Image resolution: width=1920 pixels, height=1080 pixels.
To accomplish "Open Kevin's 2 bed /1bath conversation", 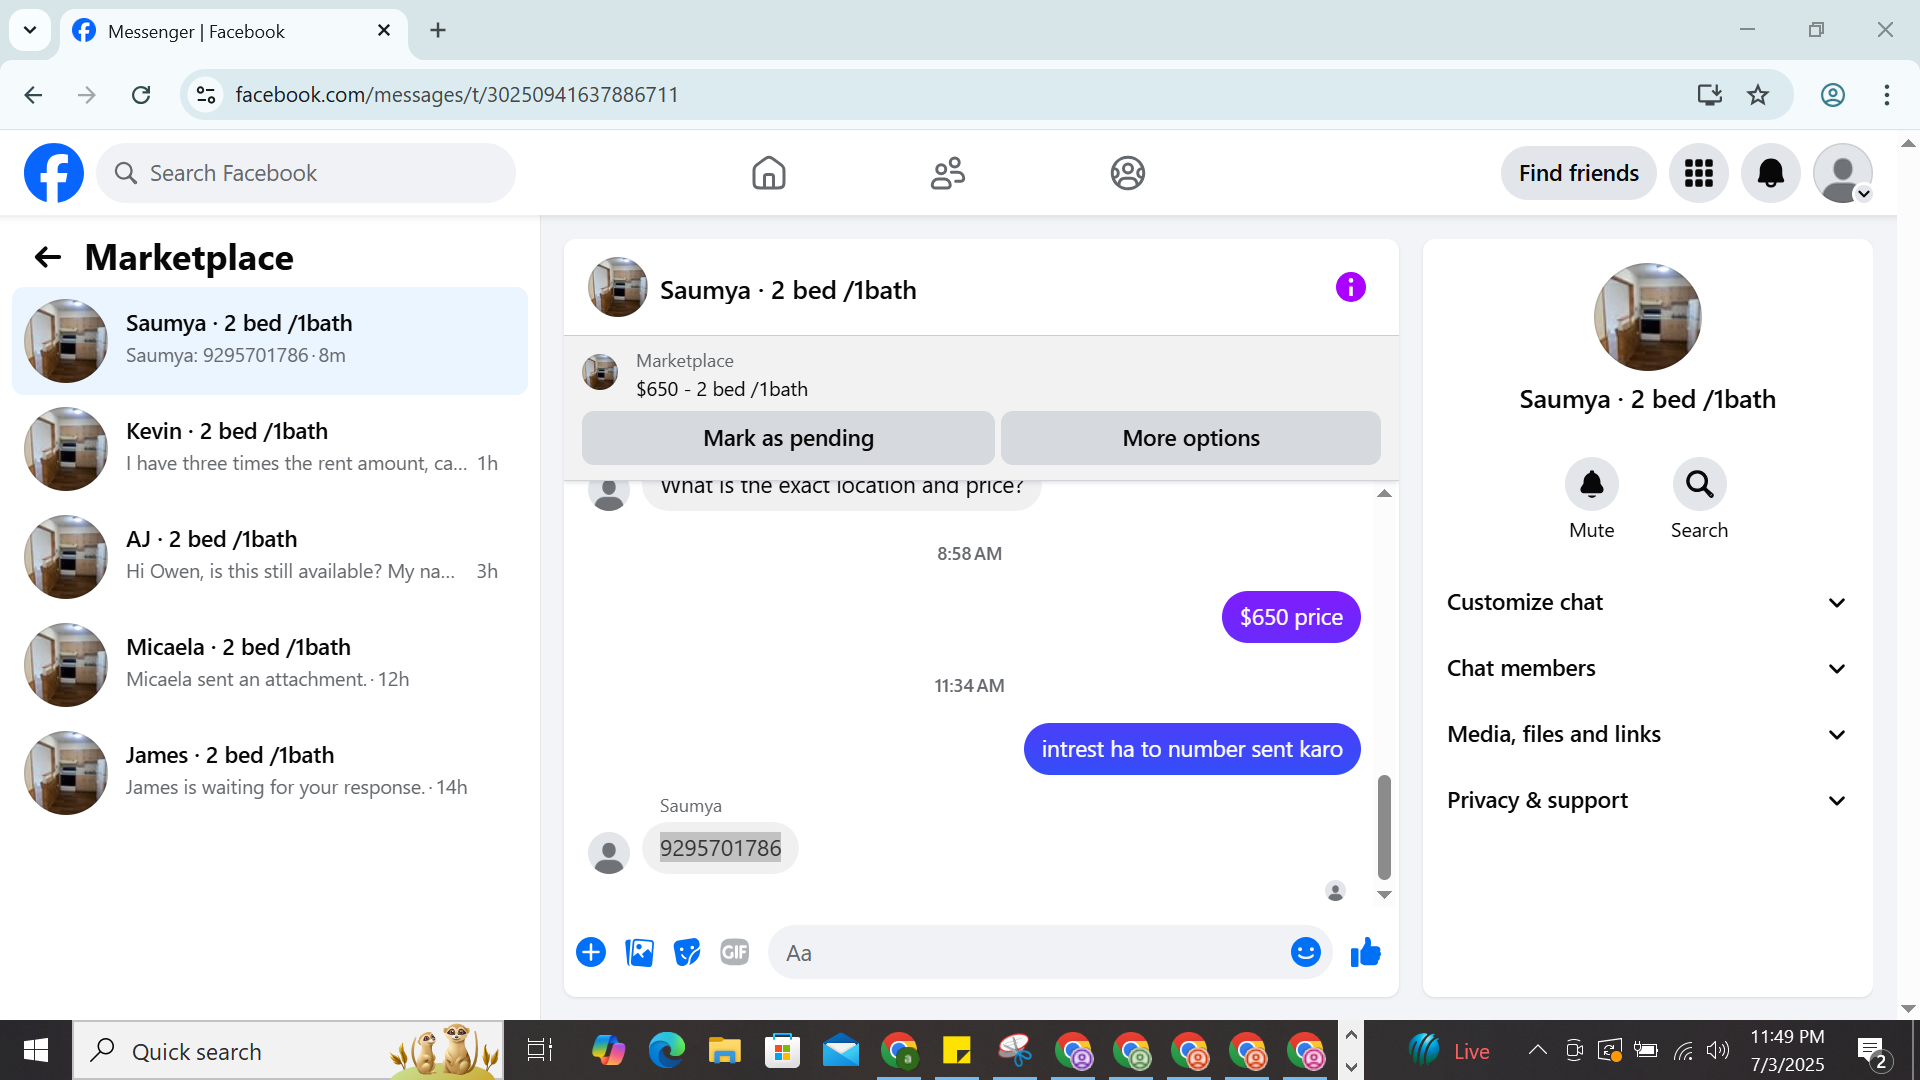I will 270,447.
